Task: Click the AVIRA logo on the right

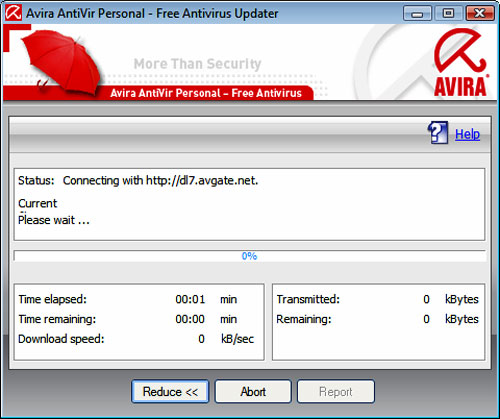Action: pos(461,62)
